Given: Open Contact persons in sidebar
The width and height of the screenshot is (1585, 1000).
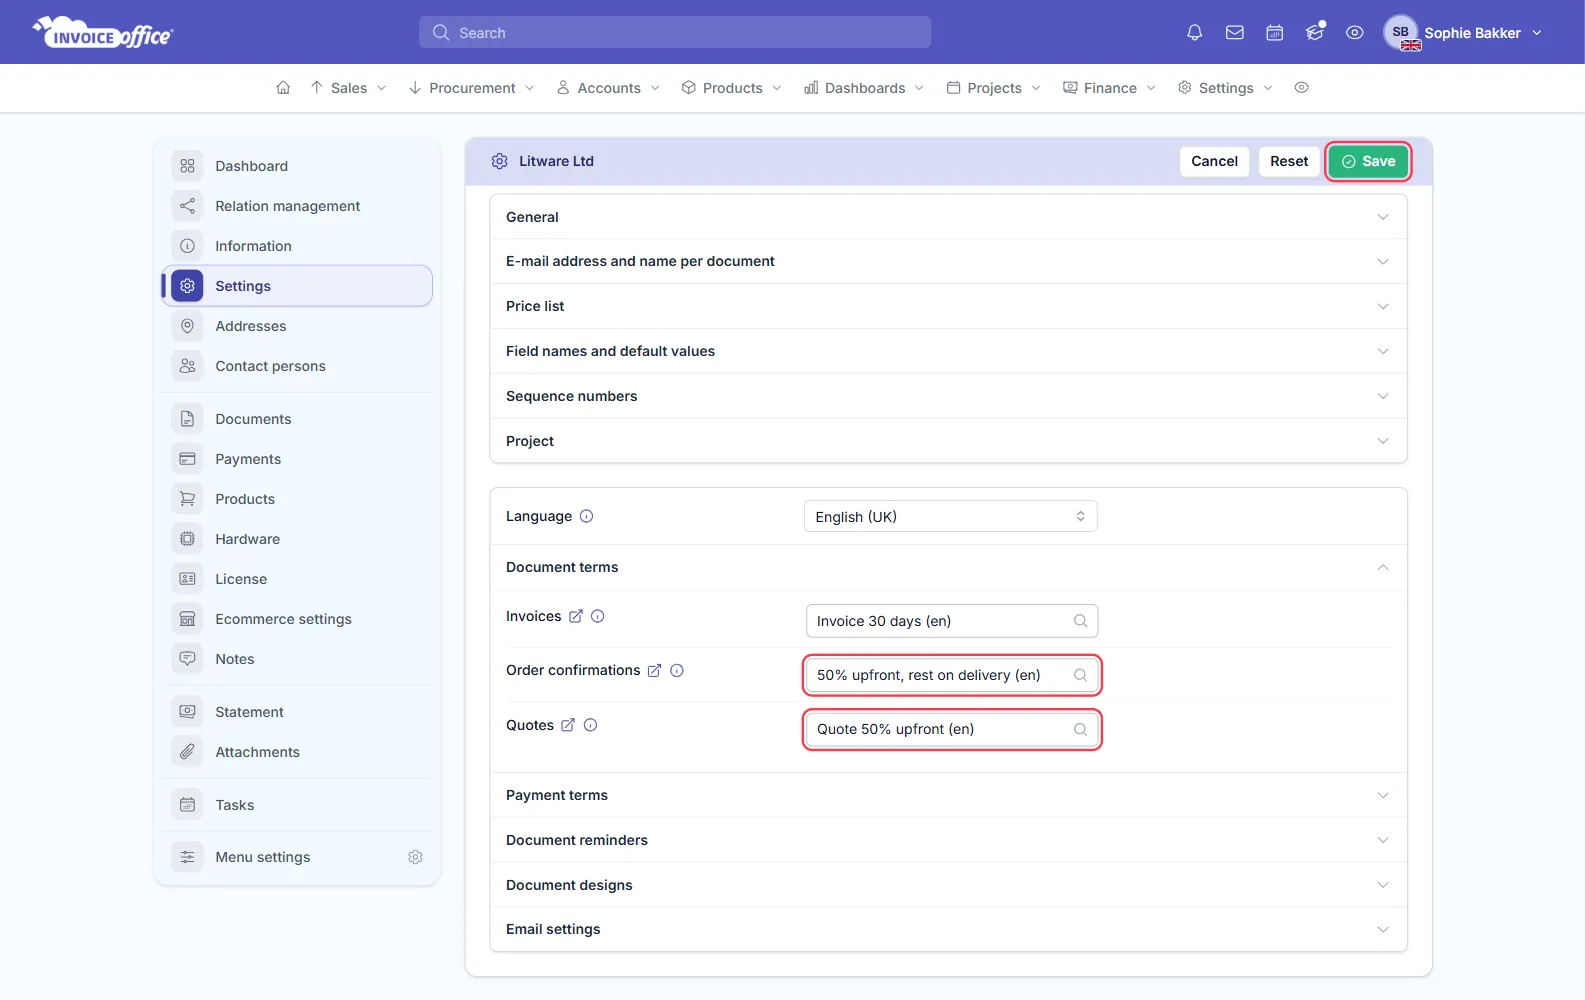Looking at the screenshot, I should click(297, 366).
